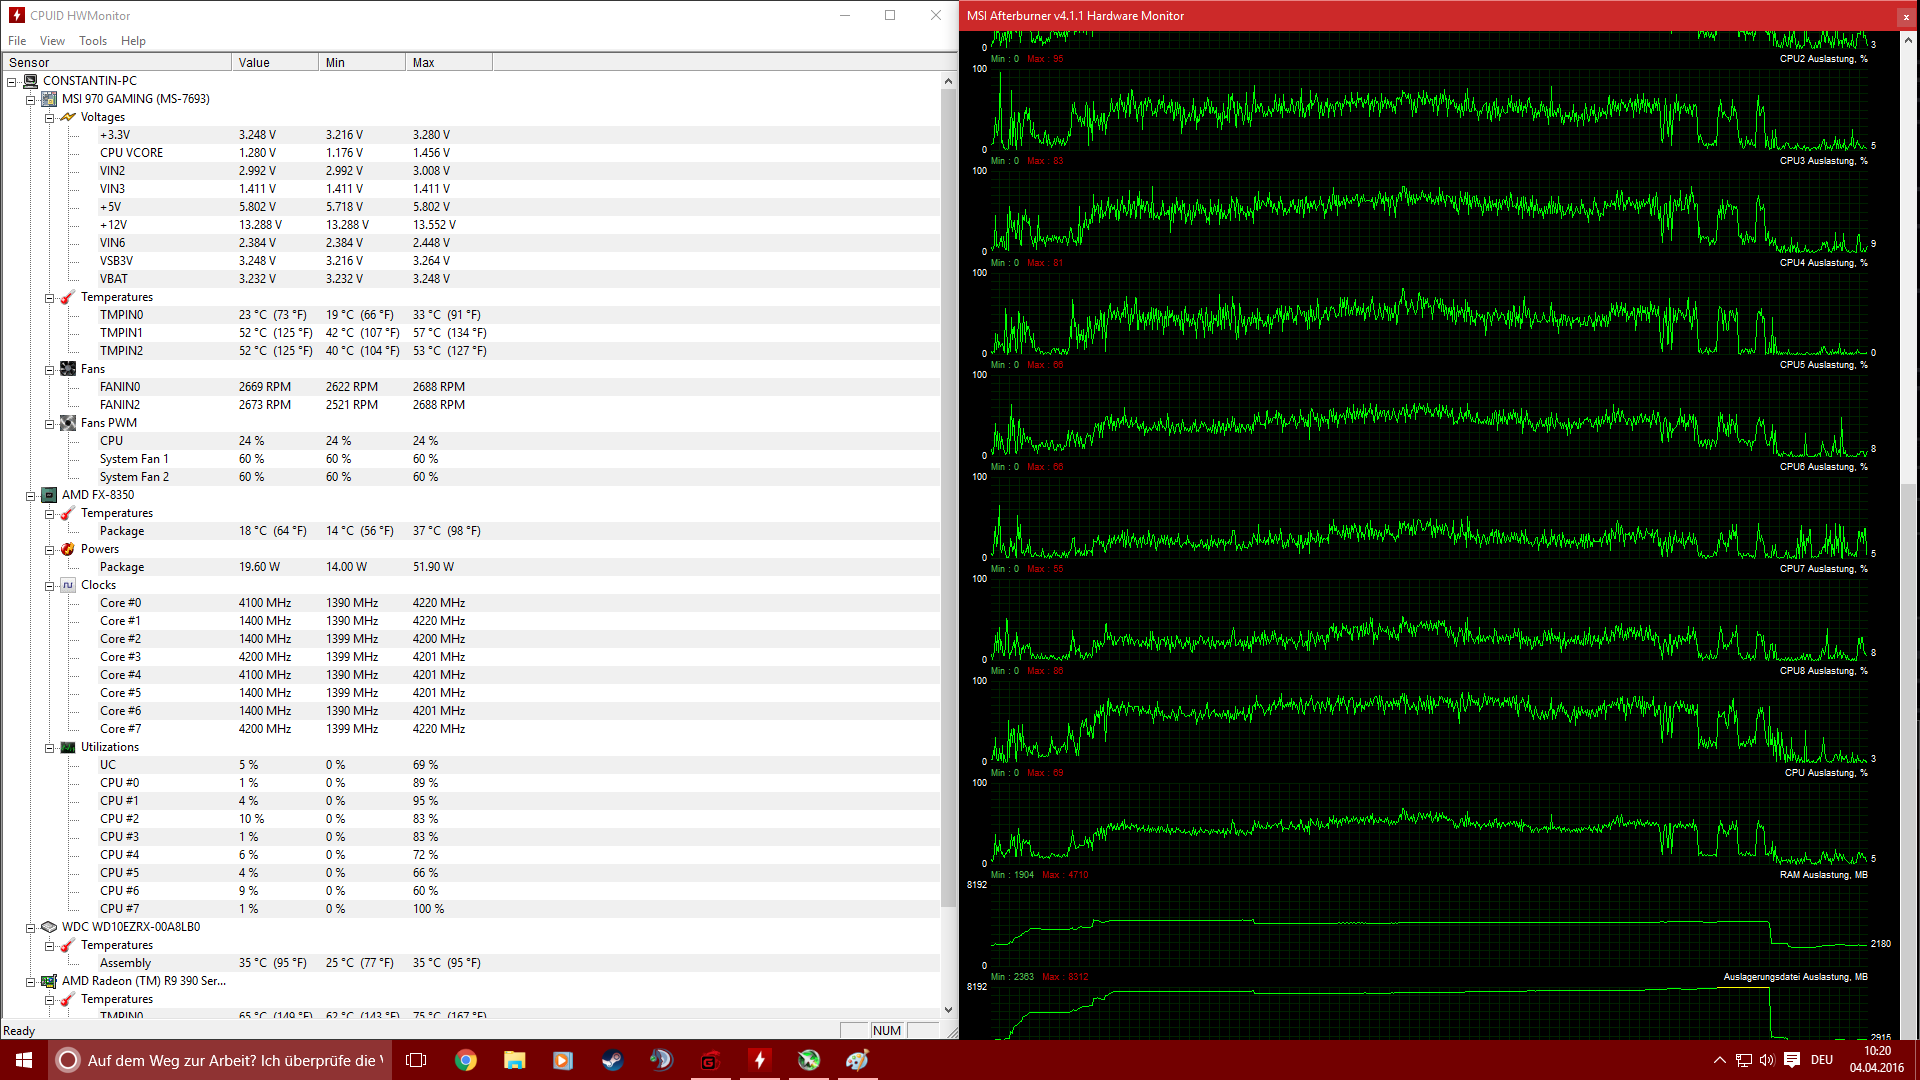Open TeamSpeak from the taskbar
This screenshot has width=1920, height=1080.
pyautogui.click(x=661, y=1060)
